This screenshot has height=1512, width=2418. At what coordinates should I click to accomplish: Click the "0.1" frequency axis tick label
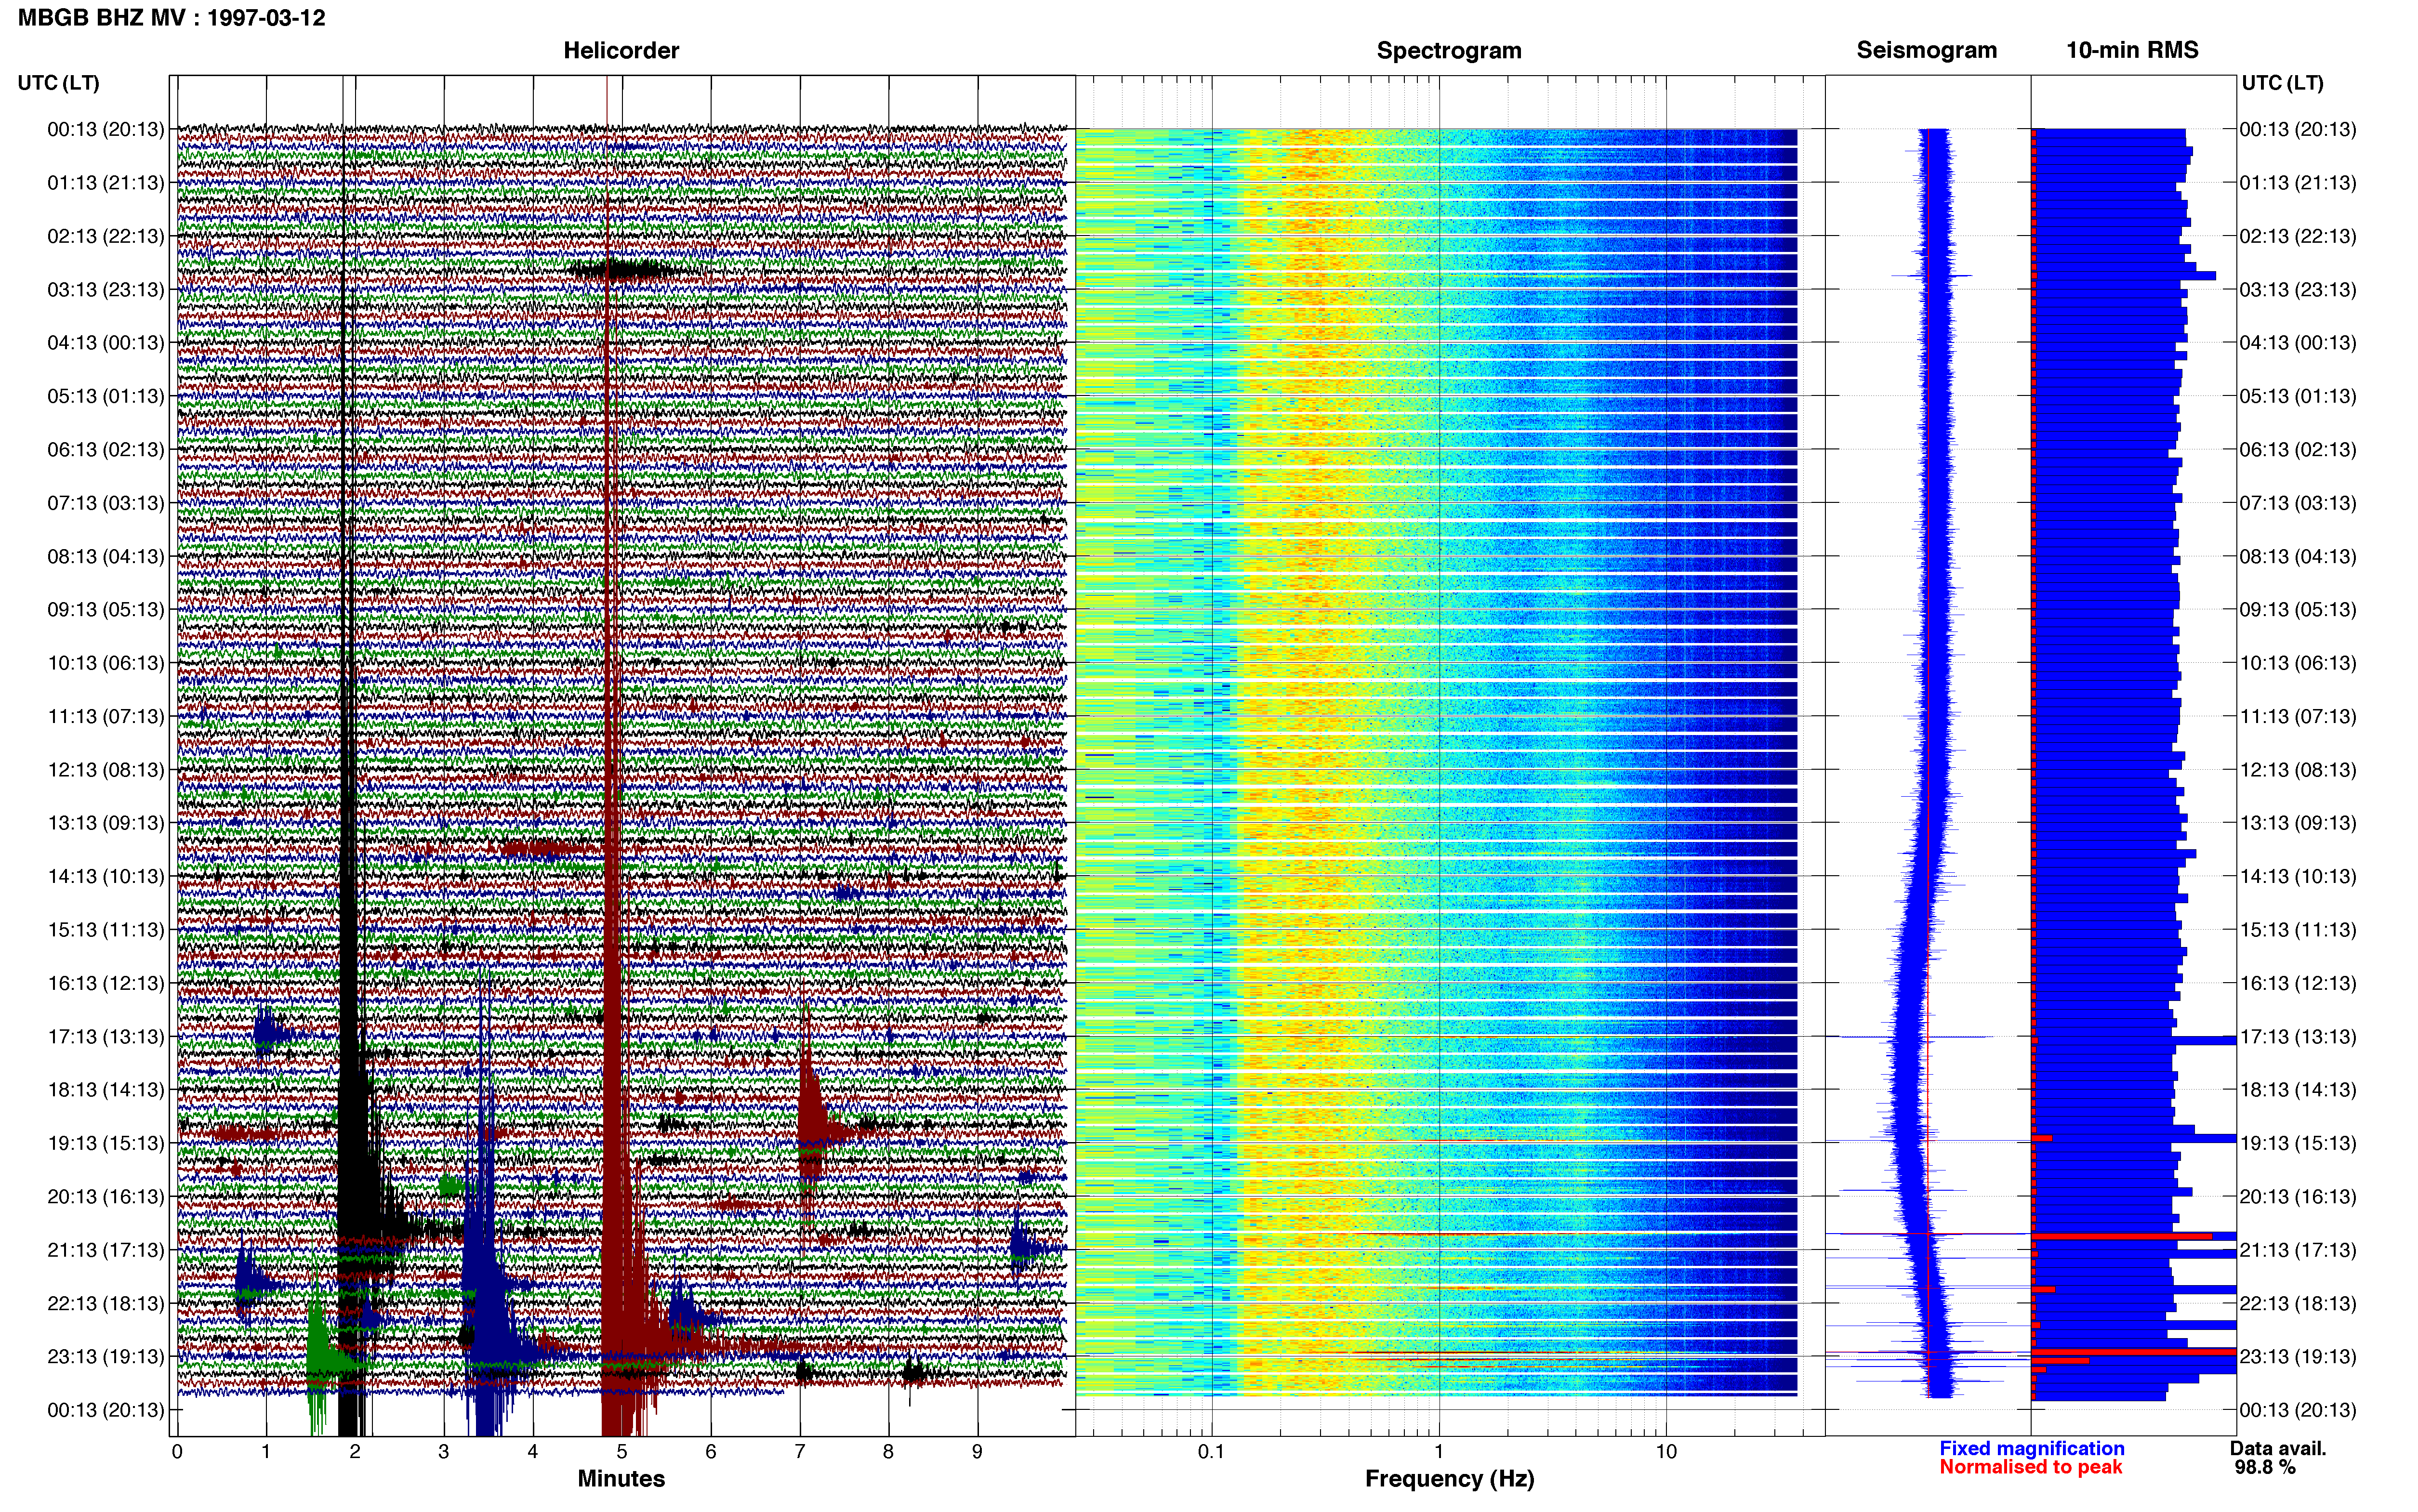(1211, 1452)
